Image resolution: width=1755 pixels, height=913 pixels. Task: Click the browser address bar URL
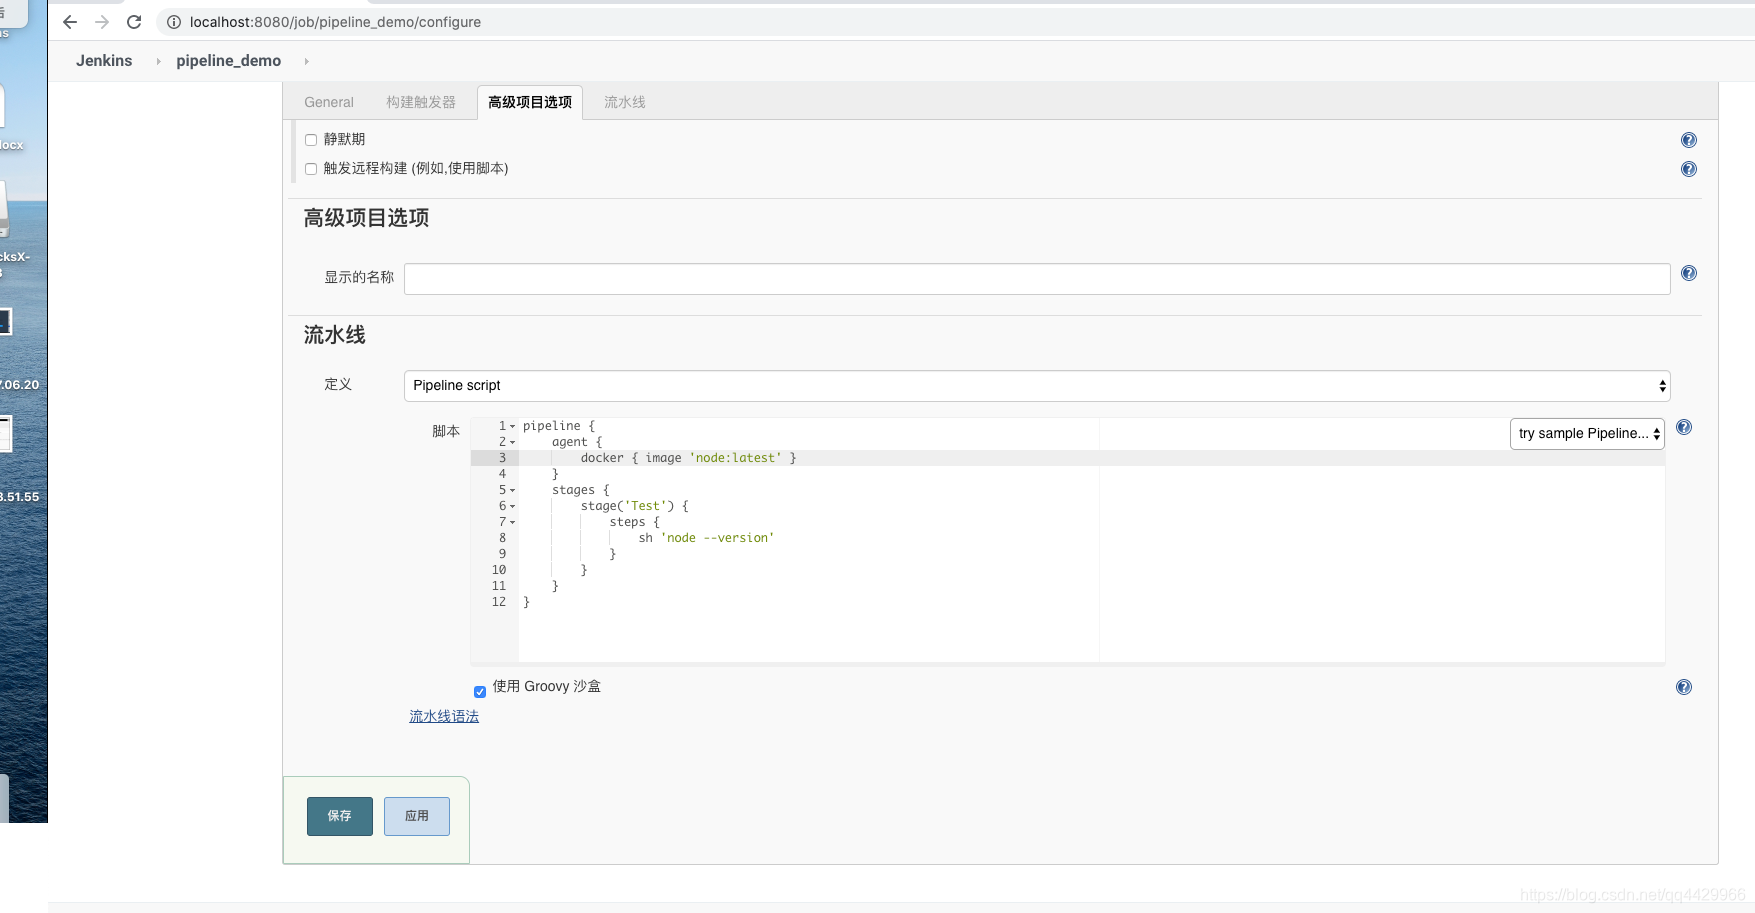pos(335,22)
